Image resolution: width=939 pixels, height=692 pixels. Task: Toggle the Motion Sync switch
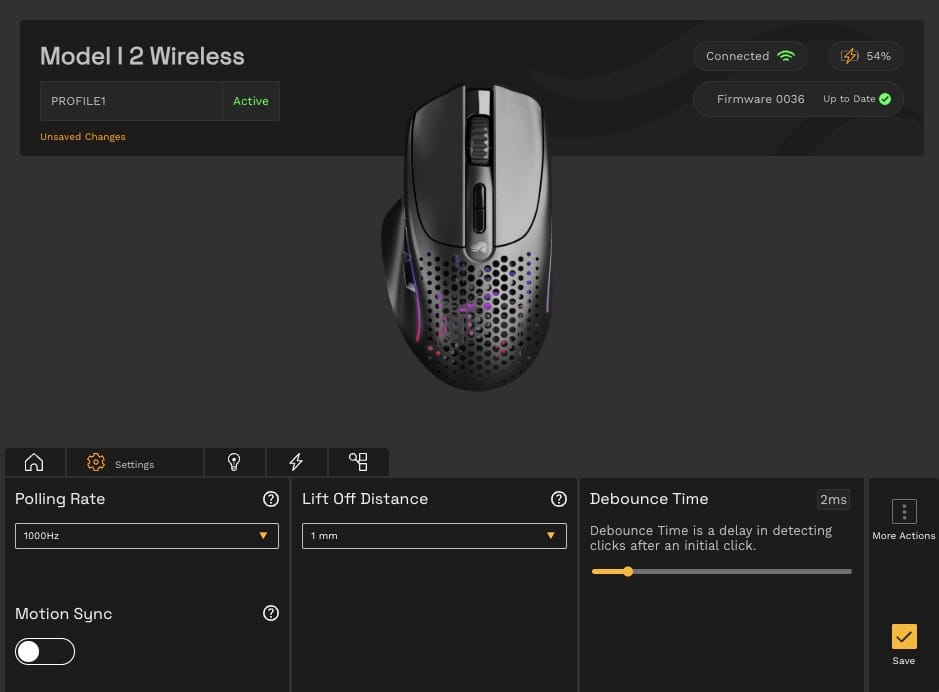[x=45, y=652]
